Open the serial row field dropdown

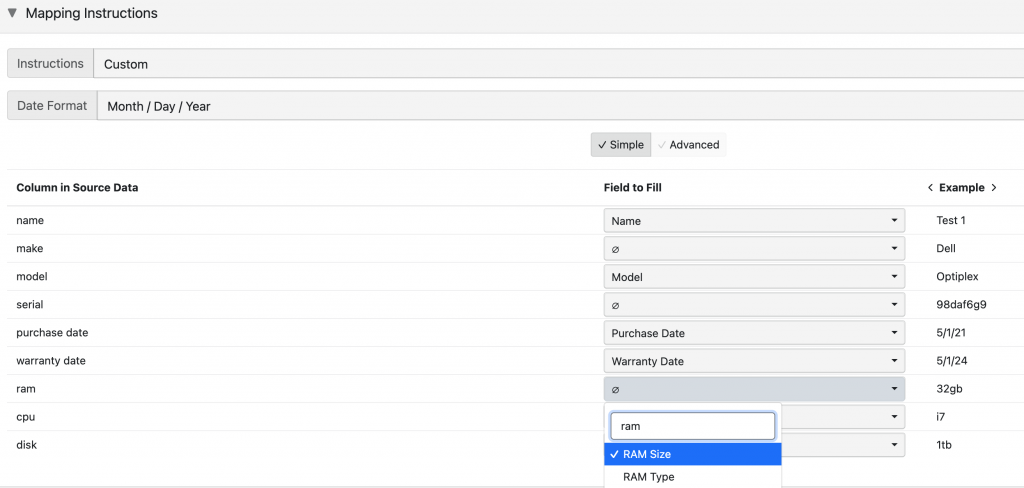(754, 305)
